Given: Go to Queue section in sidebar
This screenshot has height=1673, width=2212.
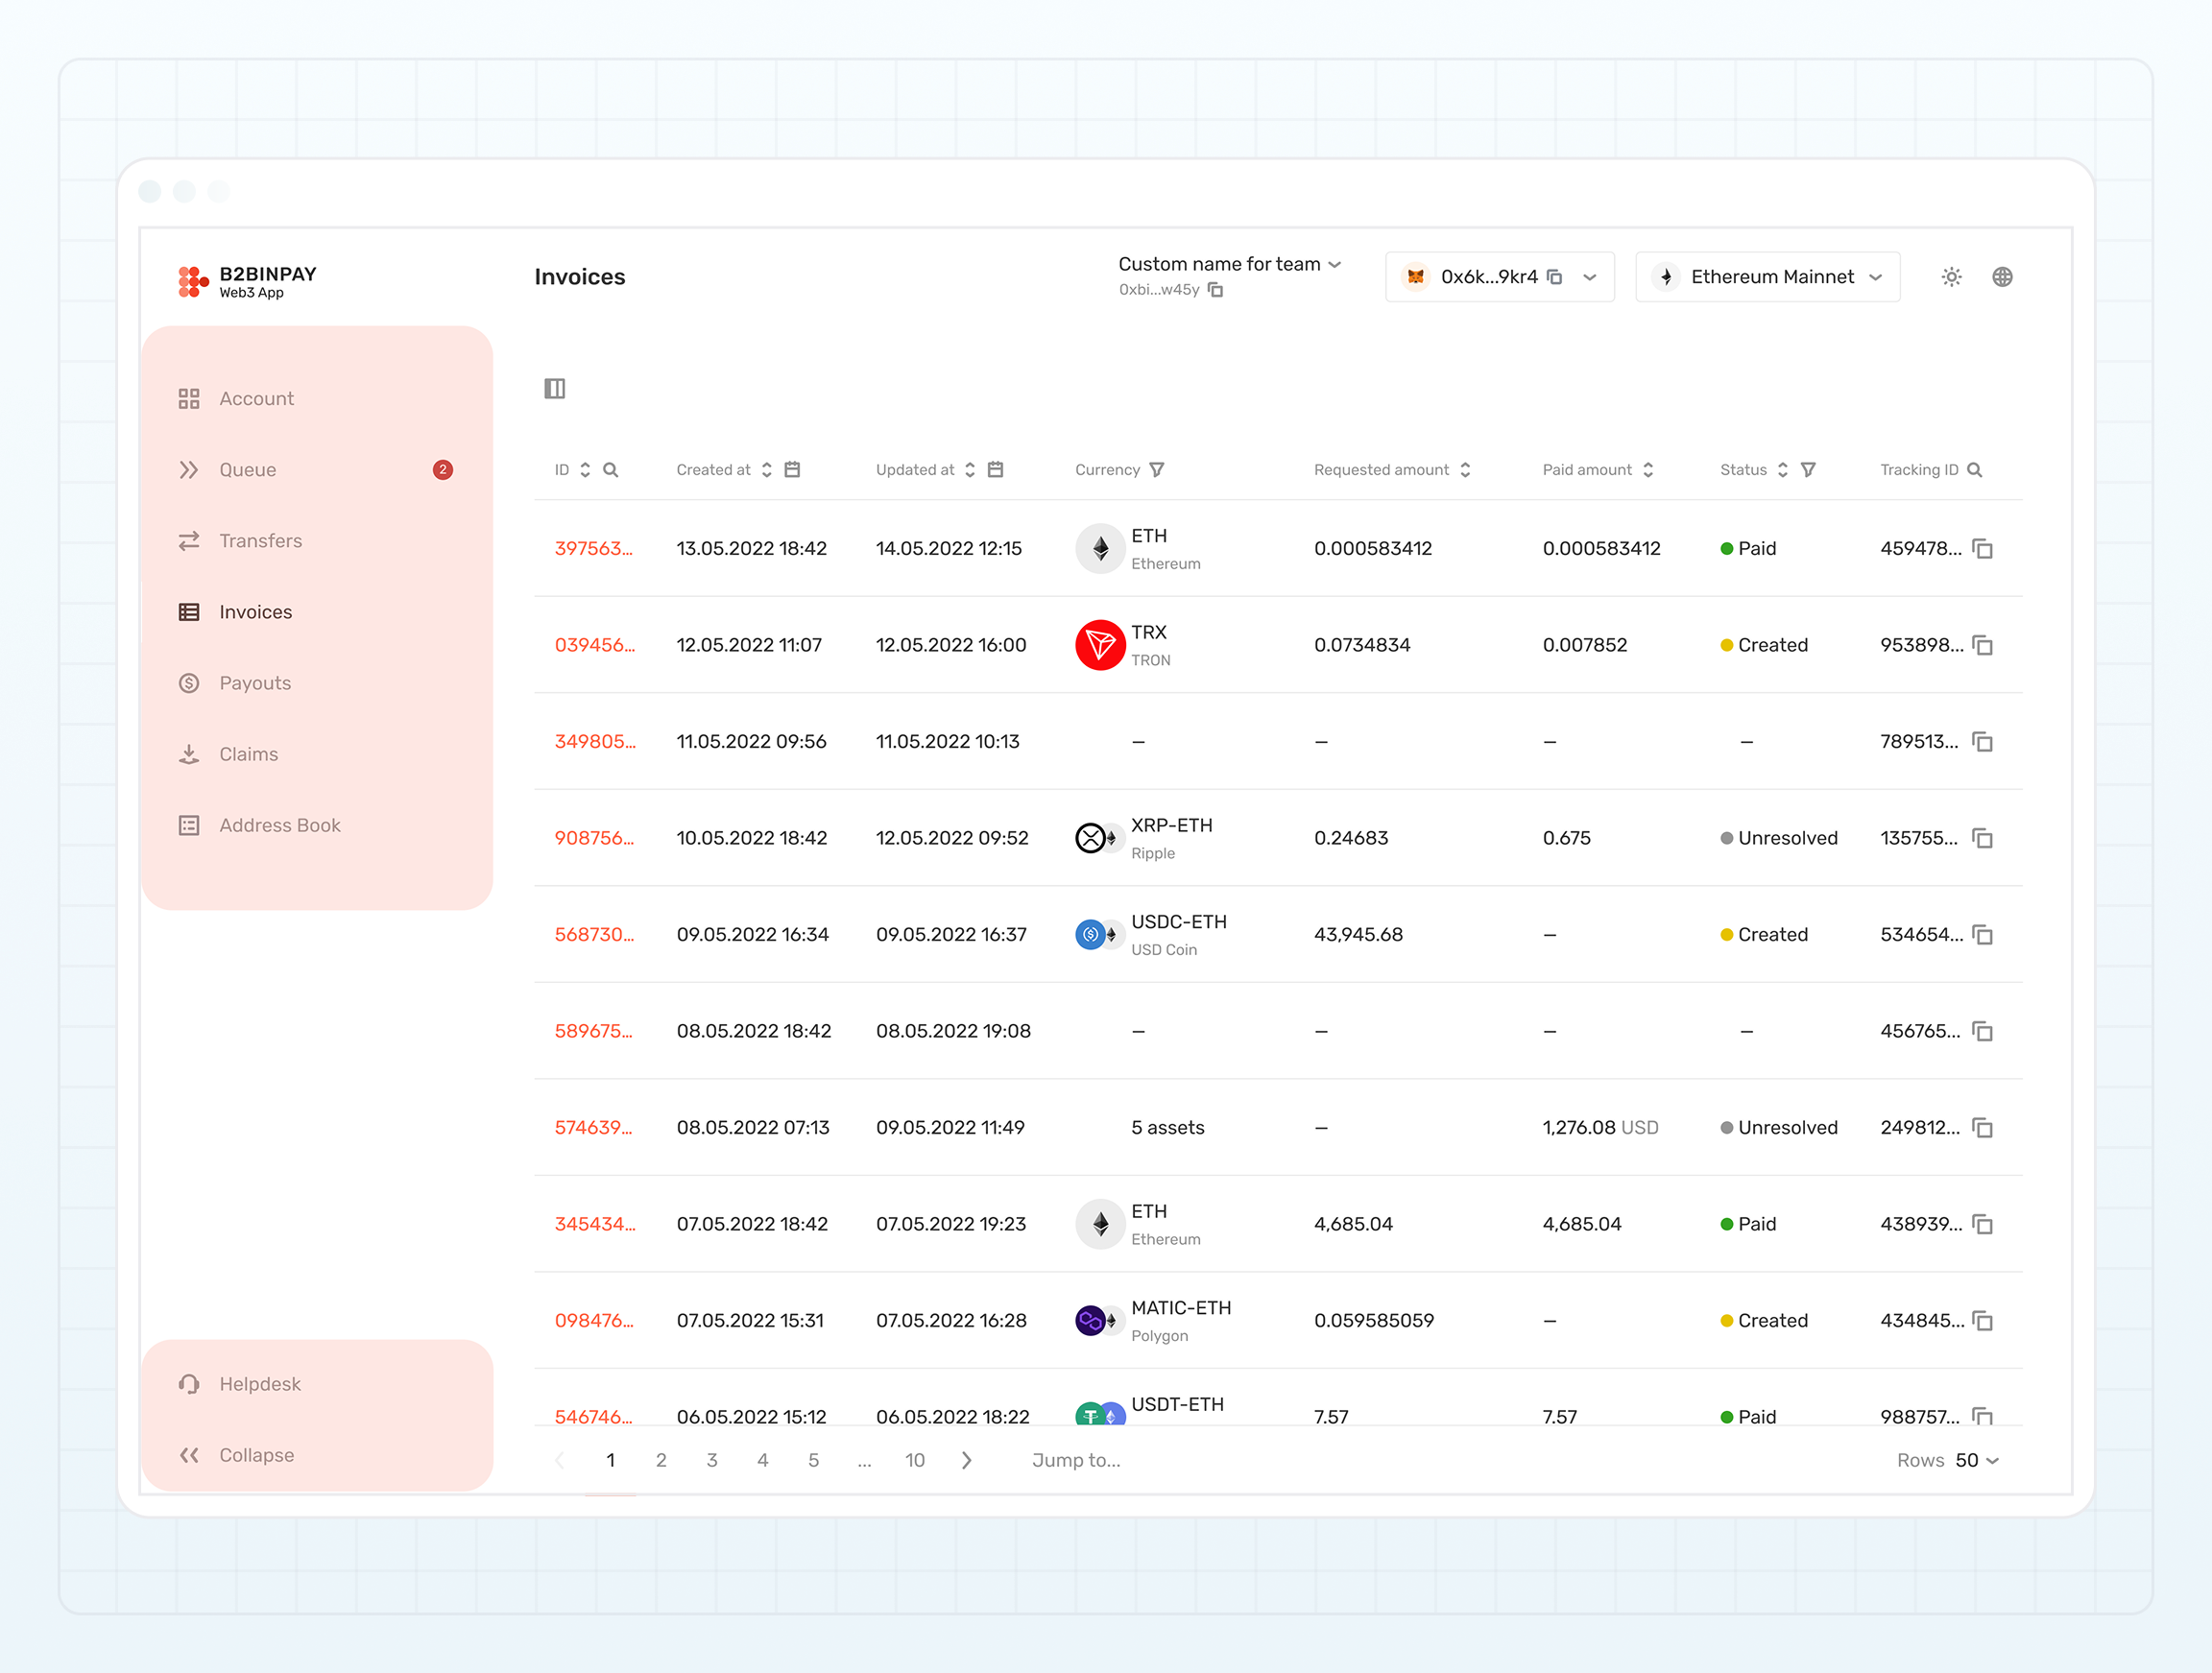Looking at the screenshot, I should [247, 470].
